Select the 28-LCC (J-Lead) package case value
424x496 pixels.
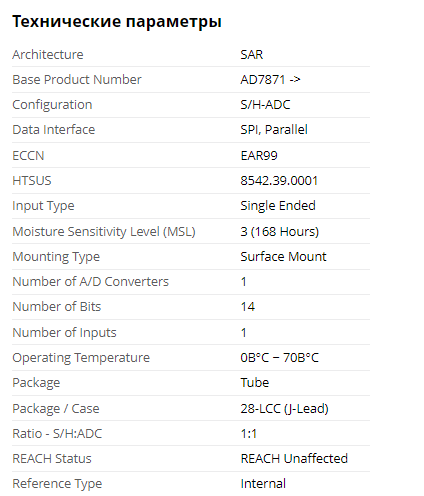point(285,409)
